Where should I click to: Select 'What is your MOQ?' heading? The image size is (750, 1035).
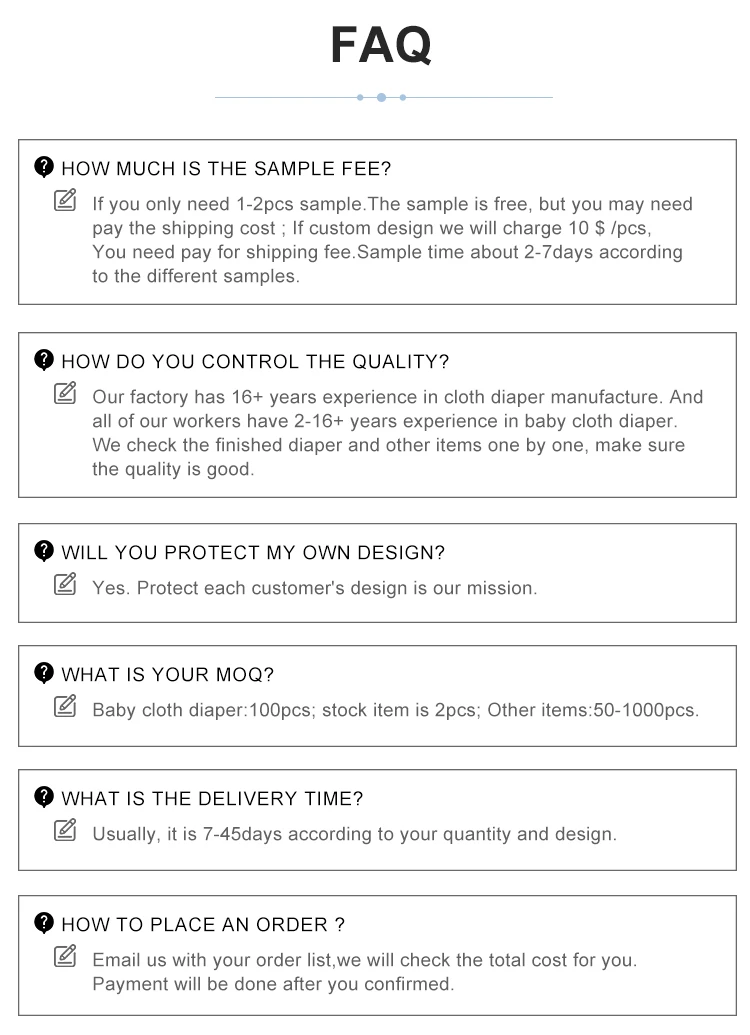point(168,675)
